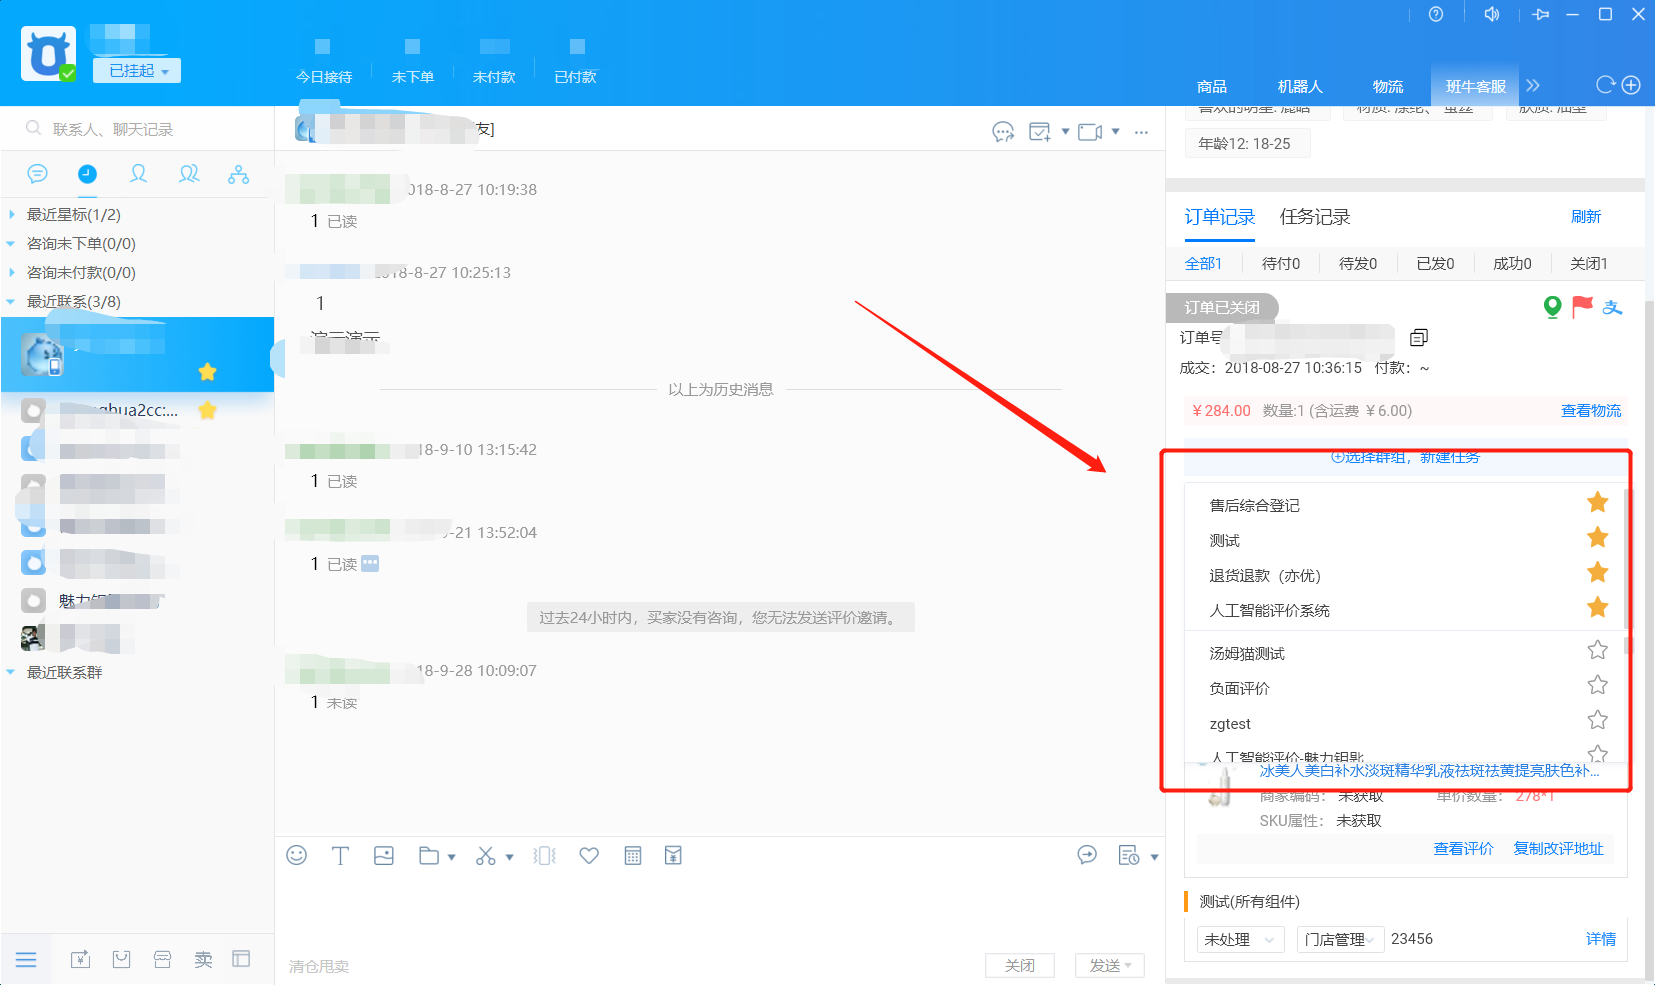Select the font text formatting icon
1655x985 pixels.
tap(340, 855)
